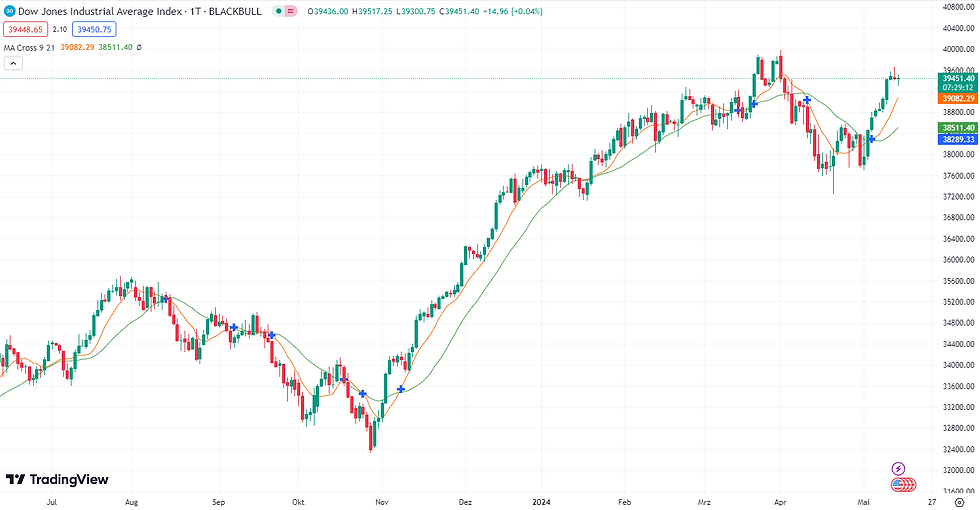Click the Apr label on time axis
This screenshot has height=510, width=980.
pos(780,502)
